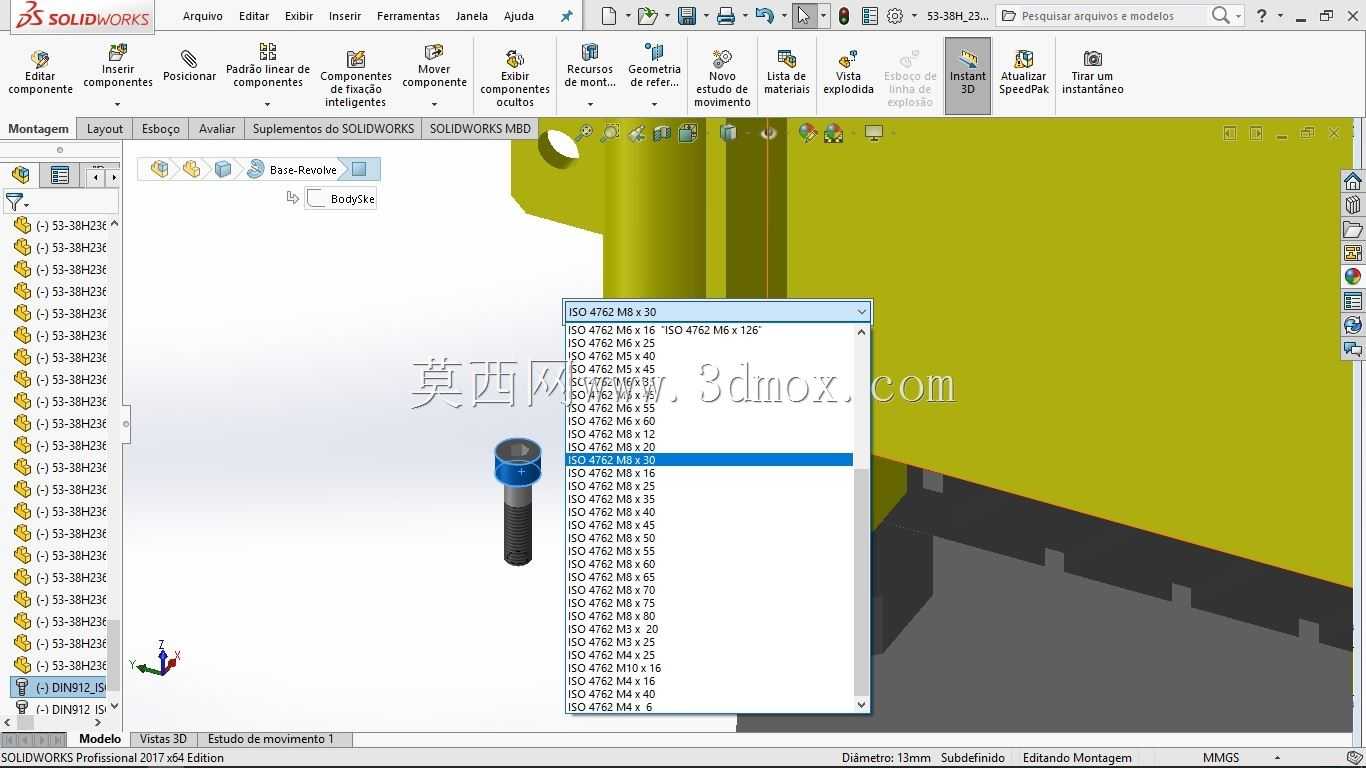The image size is (1366, 768).
Task: Click Padrão linear de componentes
Action: coord(268,66)
